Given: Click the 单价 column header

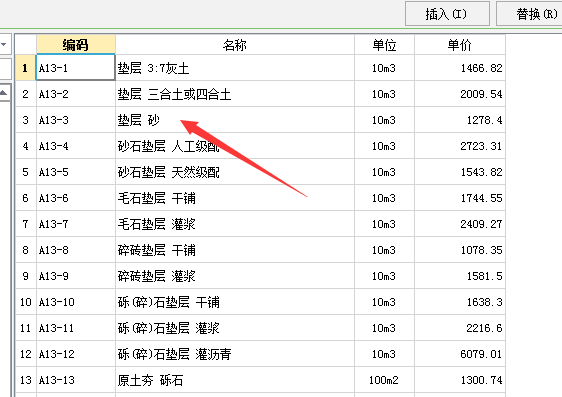Looking at the screenshot, I should pos(460,45).
